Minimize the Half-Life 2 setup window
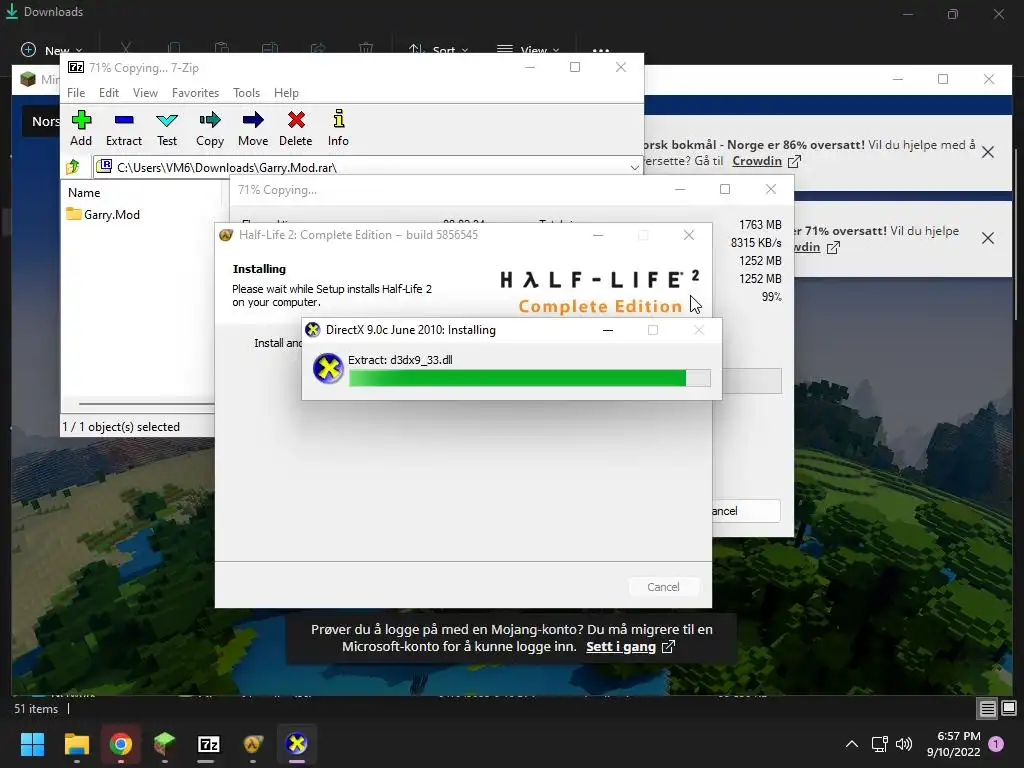This screenshot has width=1024, height=768. tap(598, 235)
